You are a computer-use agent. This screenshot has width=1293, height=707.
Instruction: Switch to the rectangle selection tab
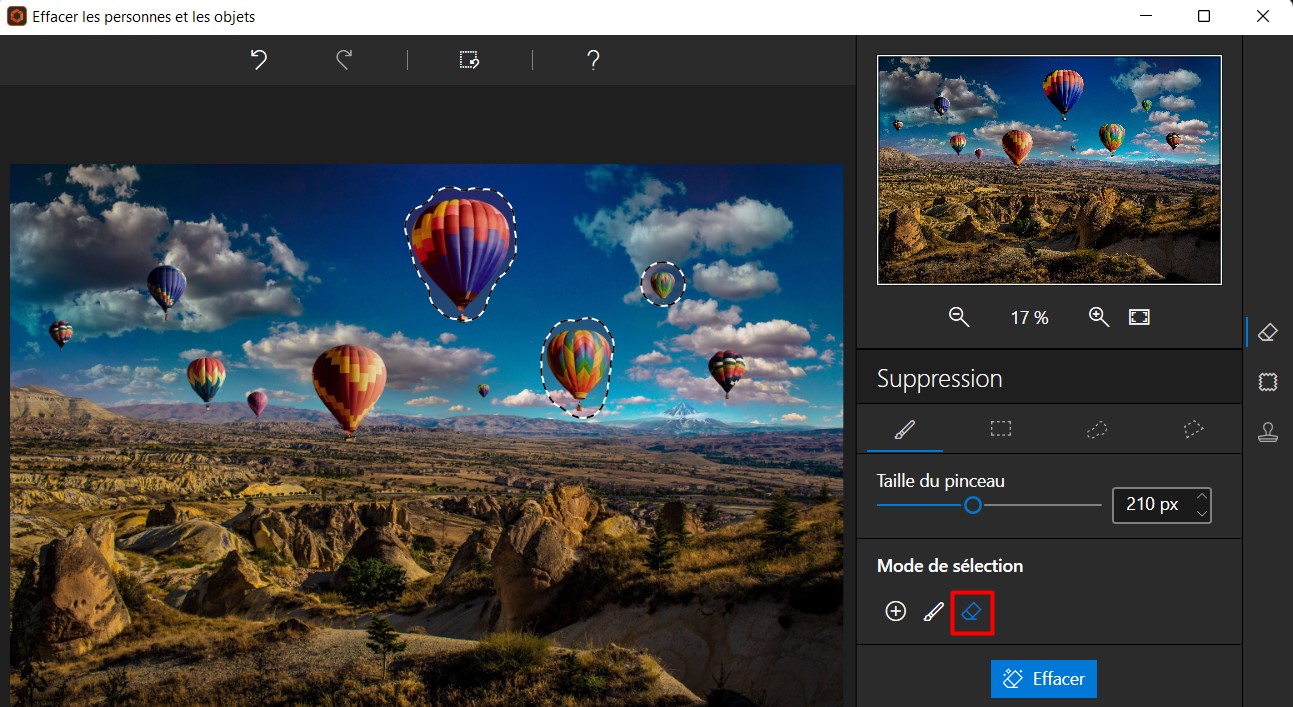(1001, 429)
